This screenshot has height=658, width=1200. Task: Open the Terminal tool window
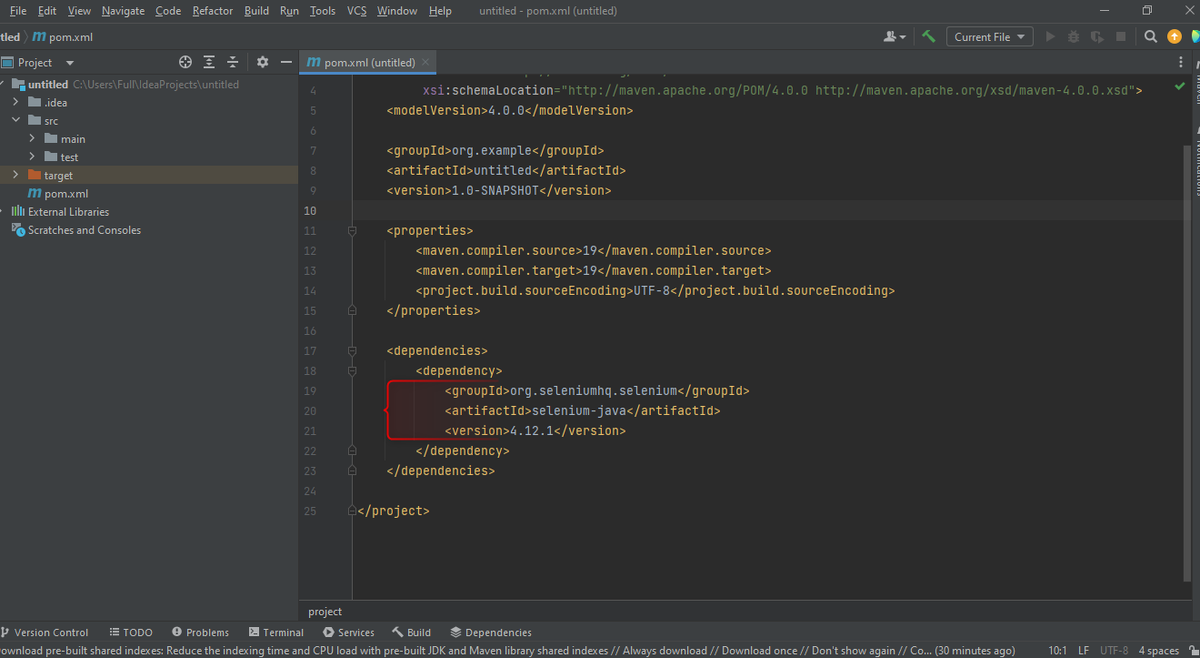tap(276, 632)
